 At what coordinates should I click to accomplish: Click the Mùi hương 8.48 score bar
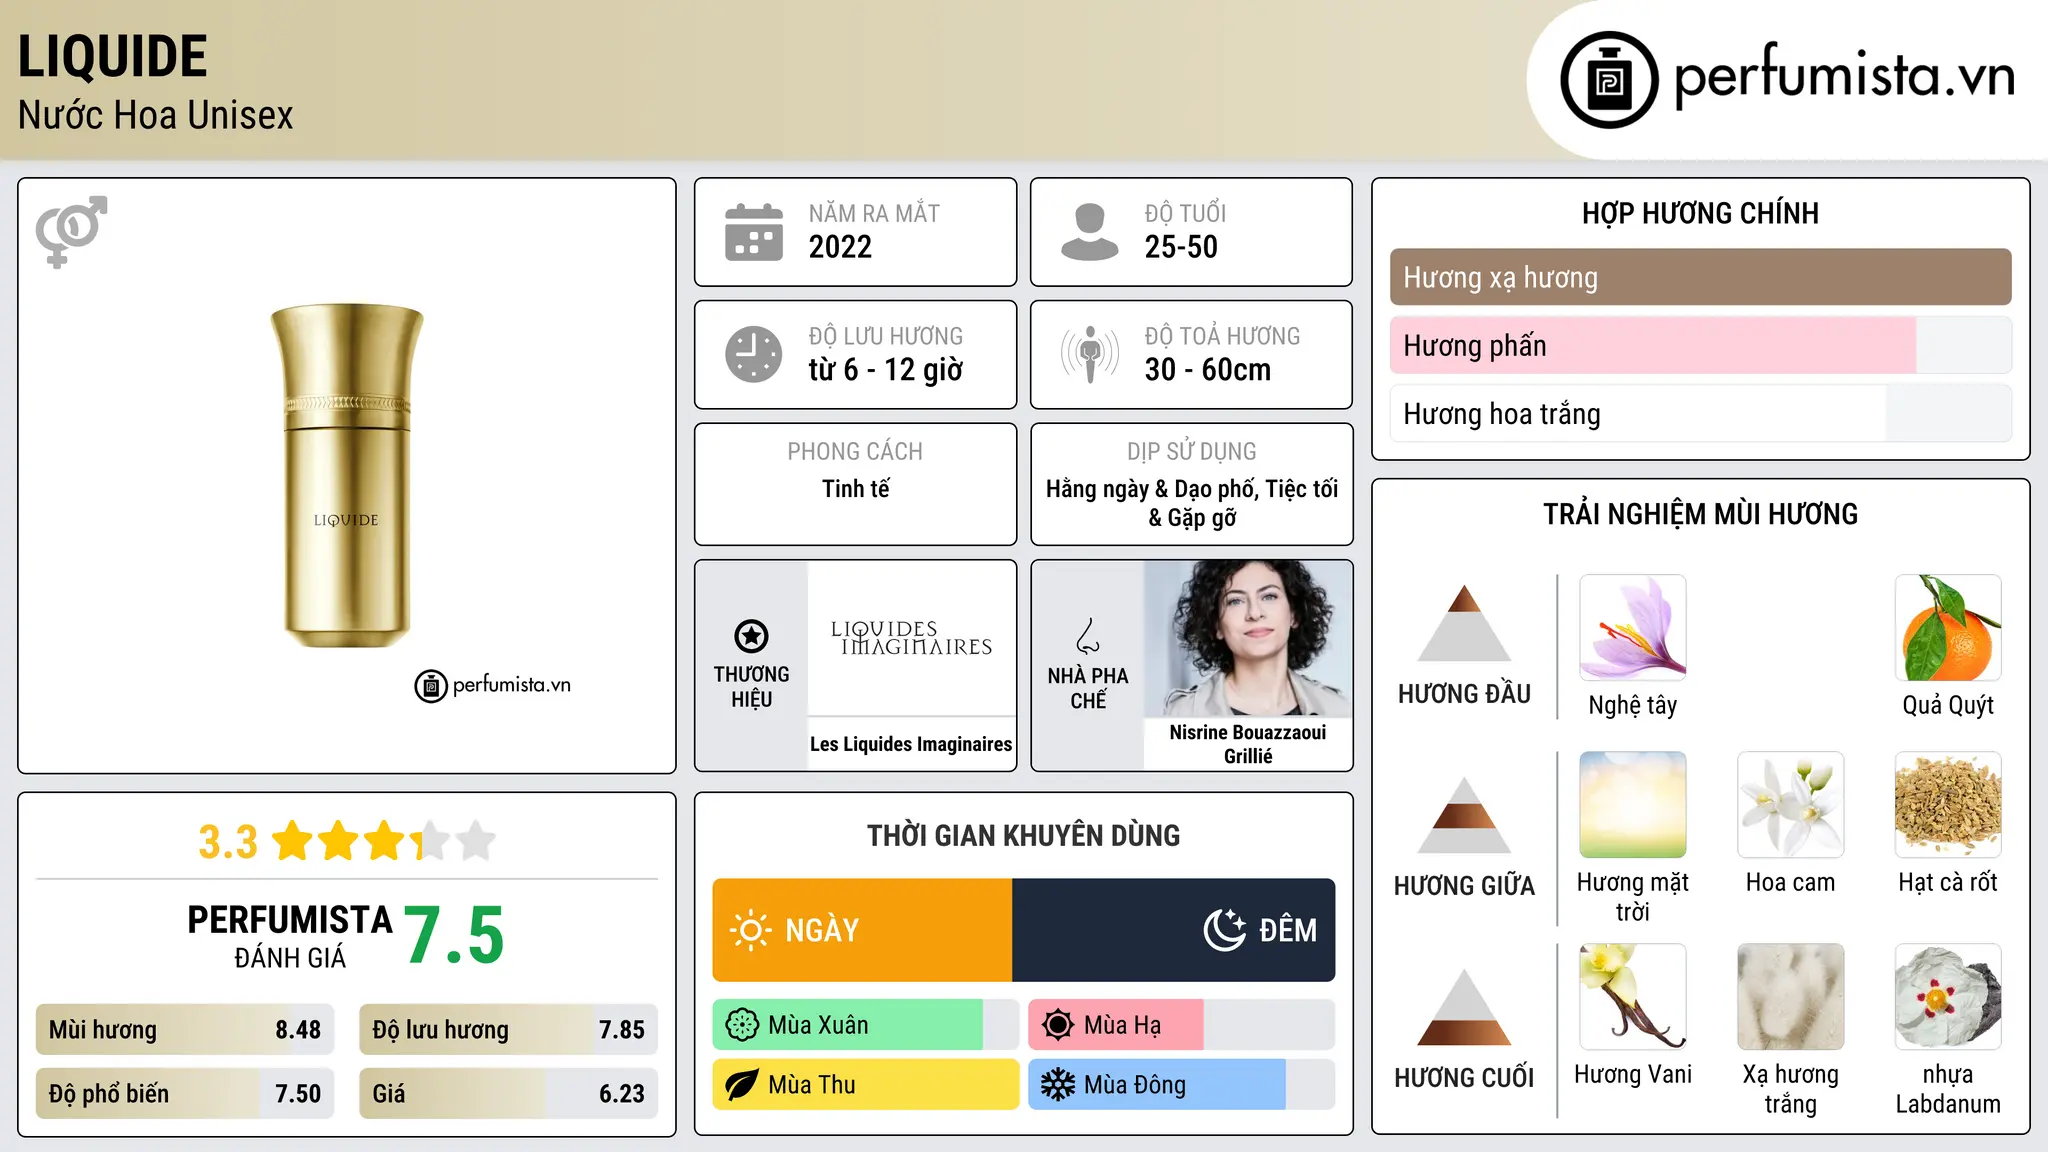click(x=185, y=1030)
